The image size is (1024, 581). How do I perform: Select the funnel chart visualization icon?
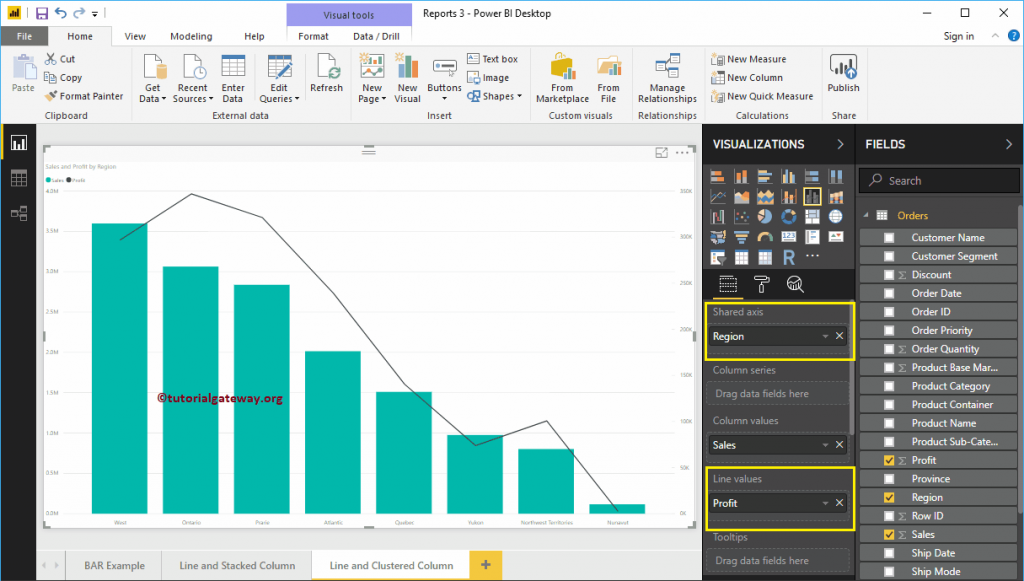click(x=741, y=236)
